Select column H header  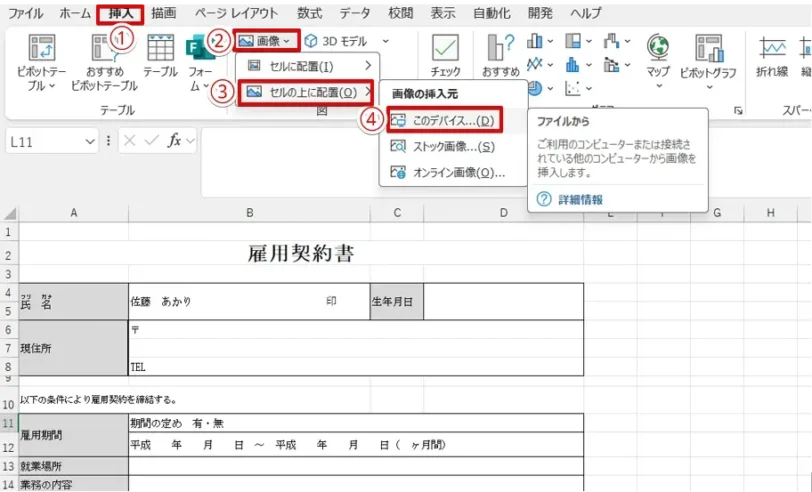[x=771, y=213]
